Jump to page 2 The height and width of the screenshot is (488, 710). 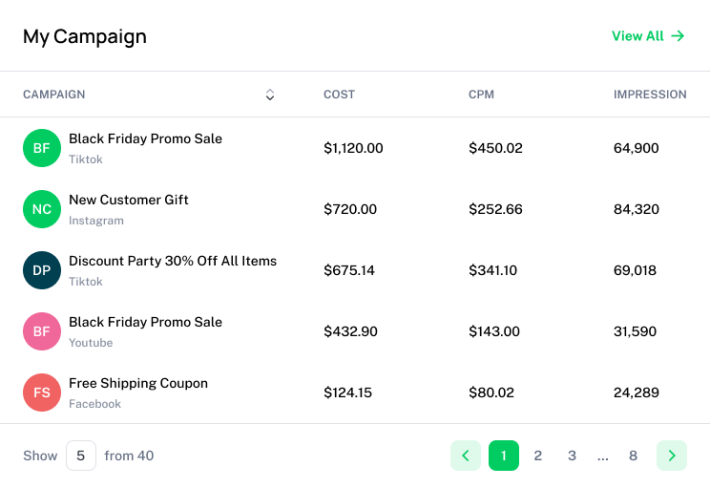pos(538,456)
